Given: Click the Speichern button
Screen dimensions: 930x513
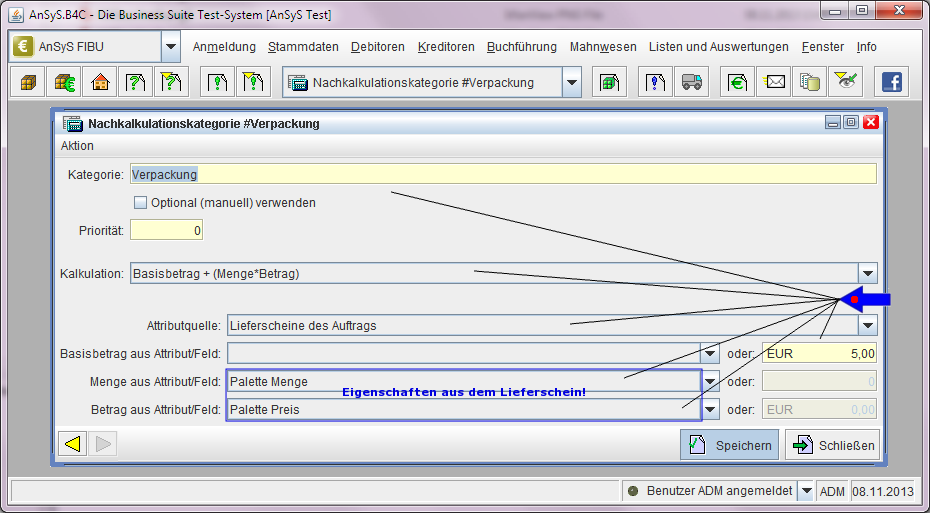Looking at the screenshot, I should point(729,445).
